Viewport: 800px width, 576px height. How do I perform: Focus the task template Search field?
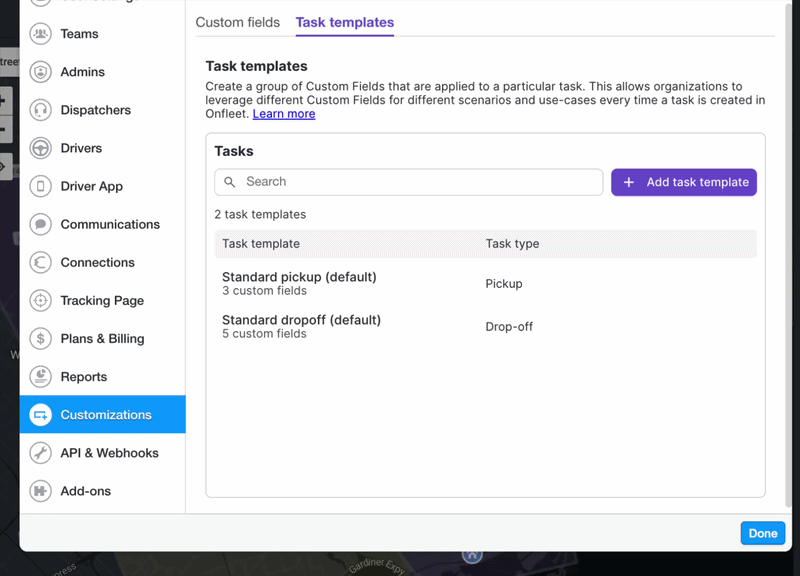click(409, 182)
